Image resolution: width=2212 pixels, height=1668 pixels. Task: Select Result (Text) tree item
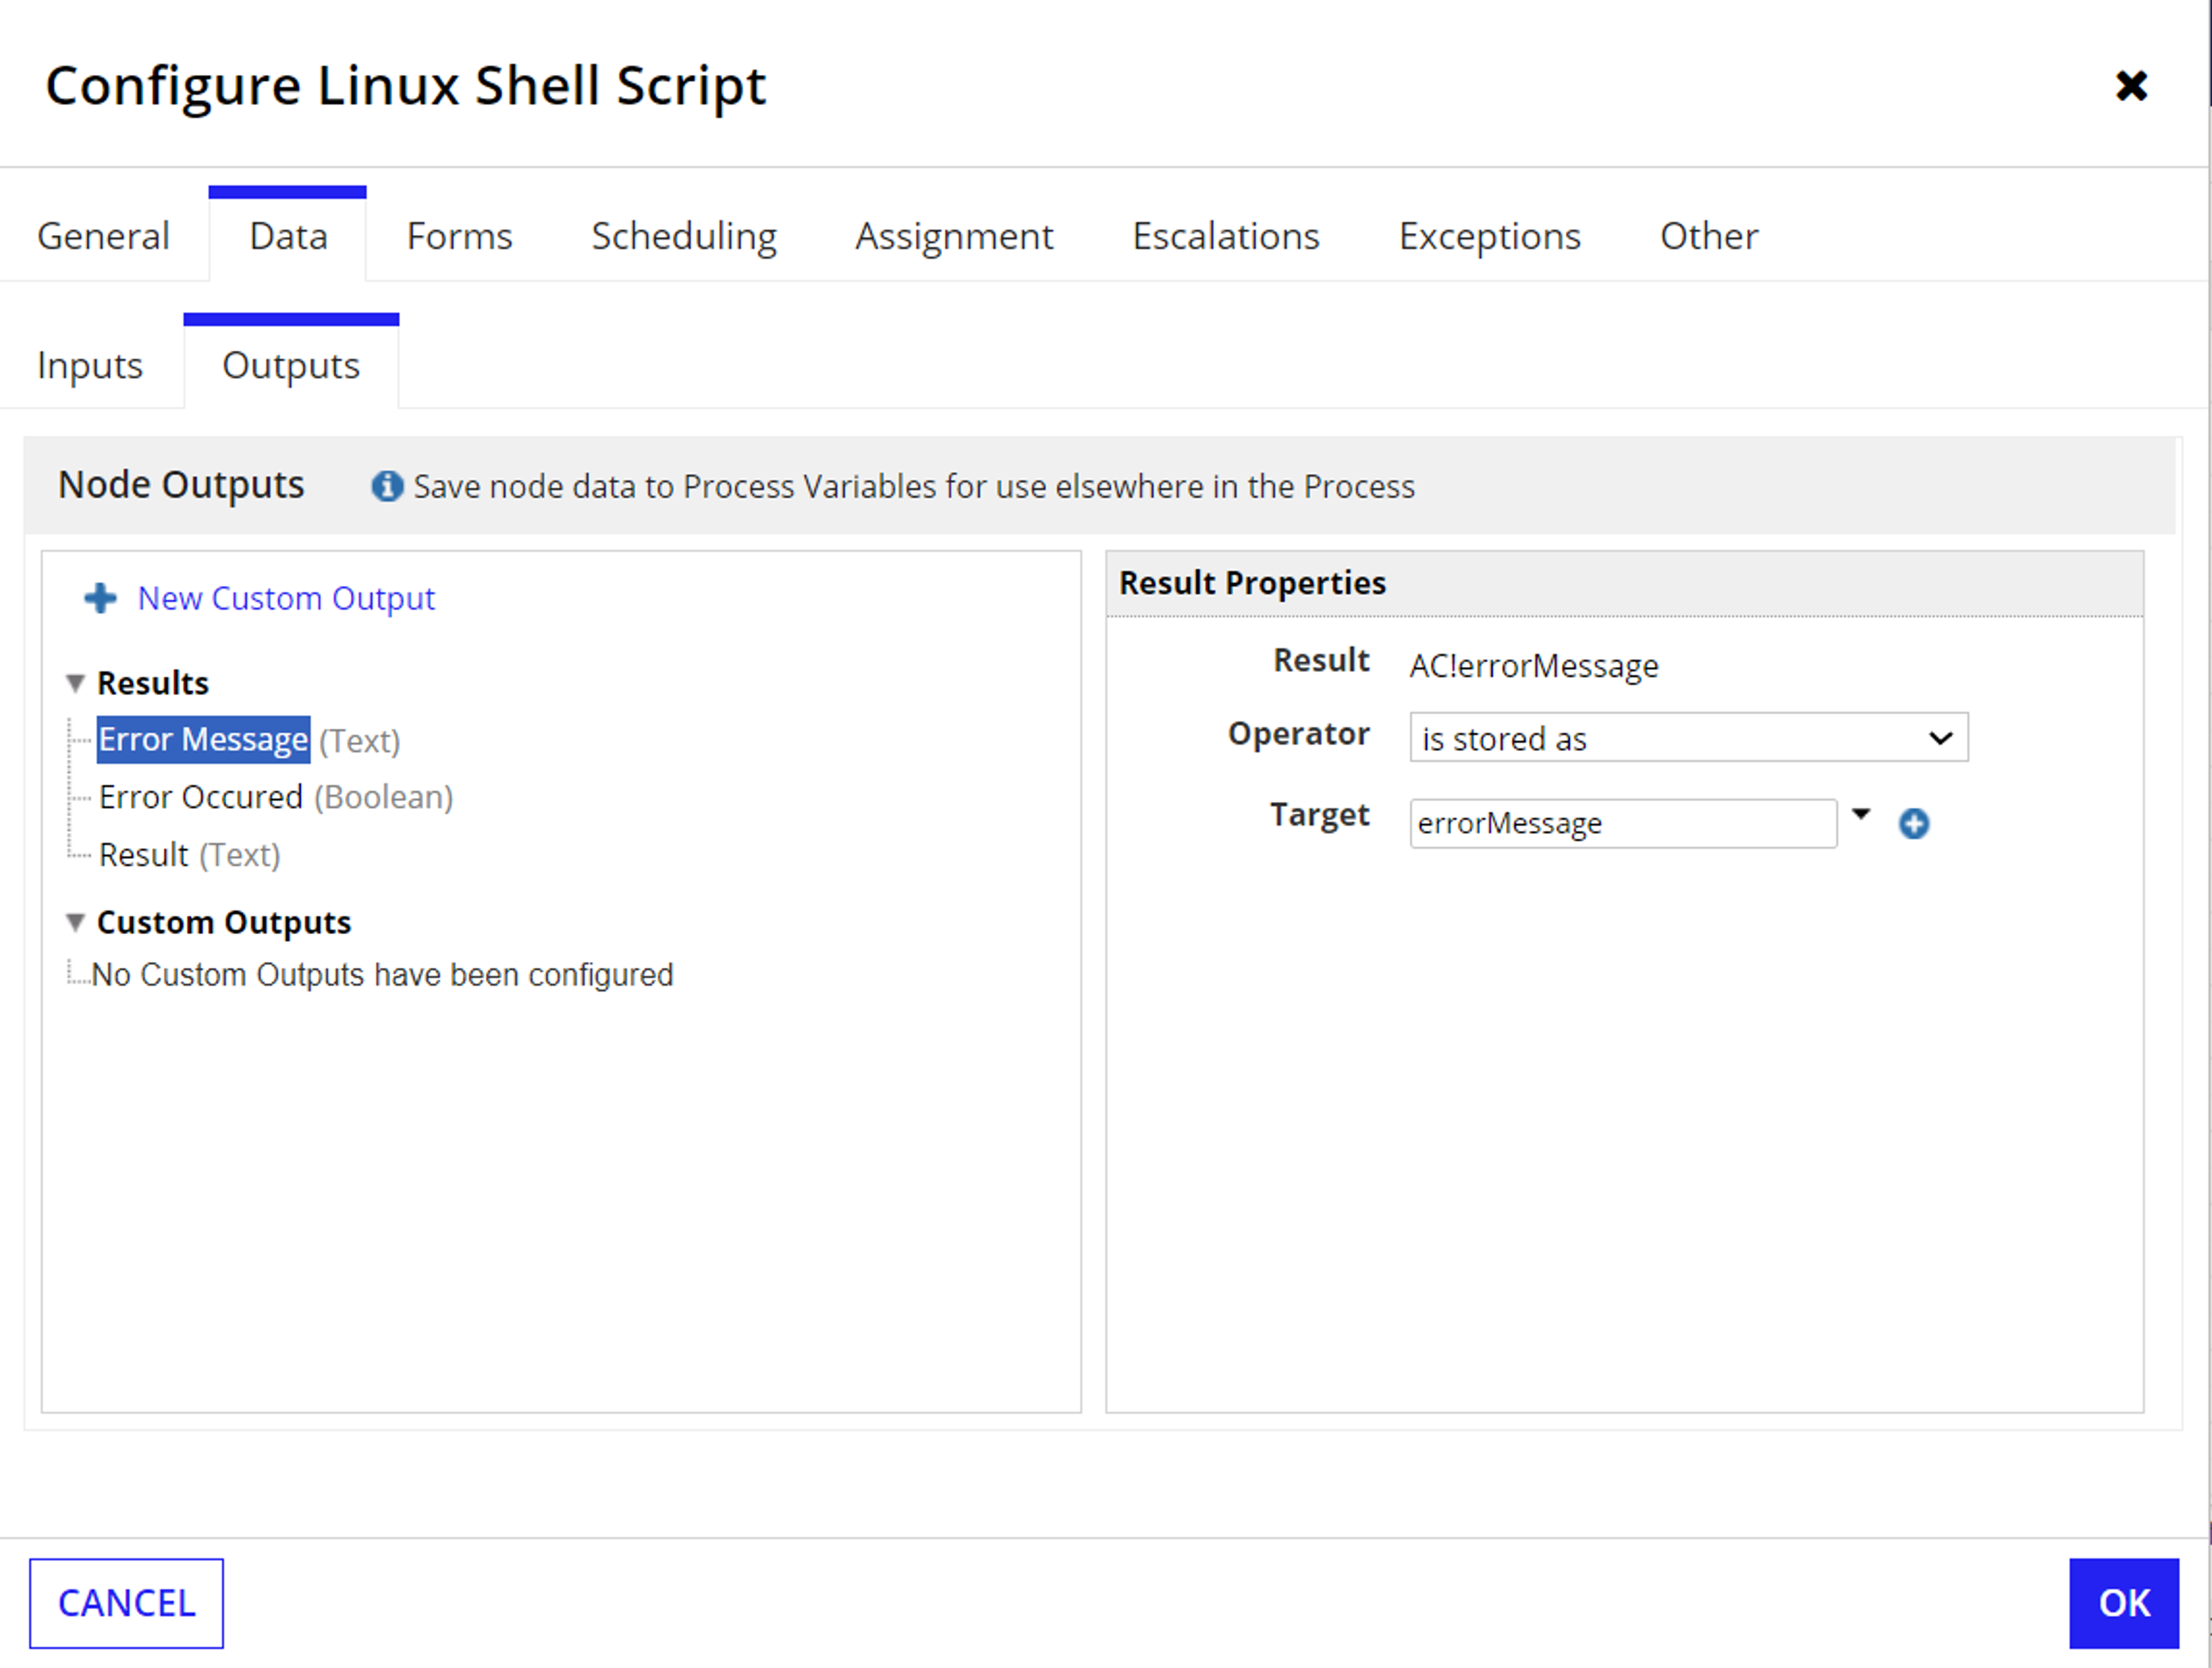190,855
